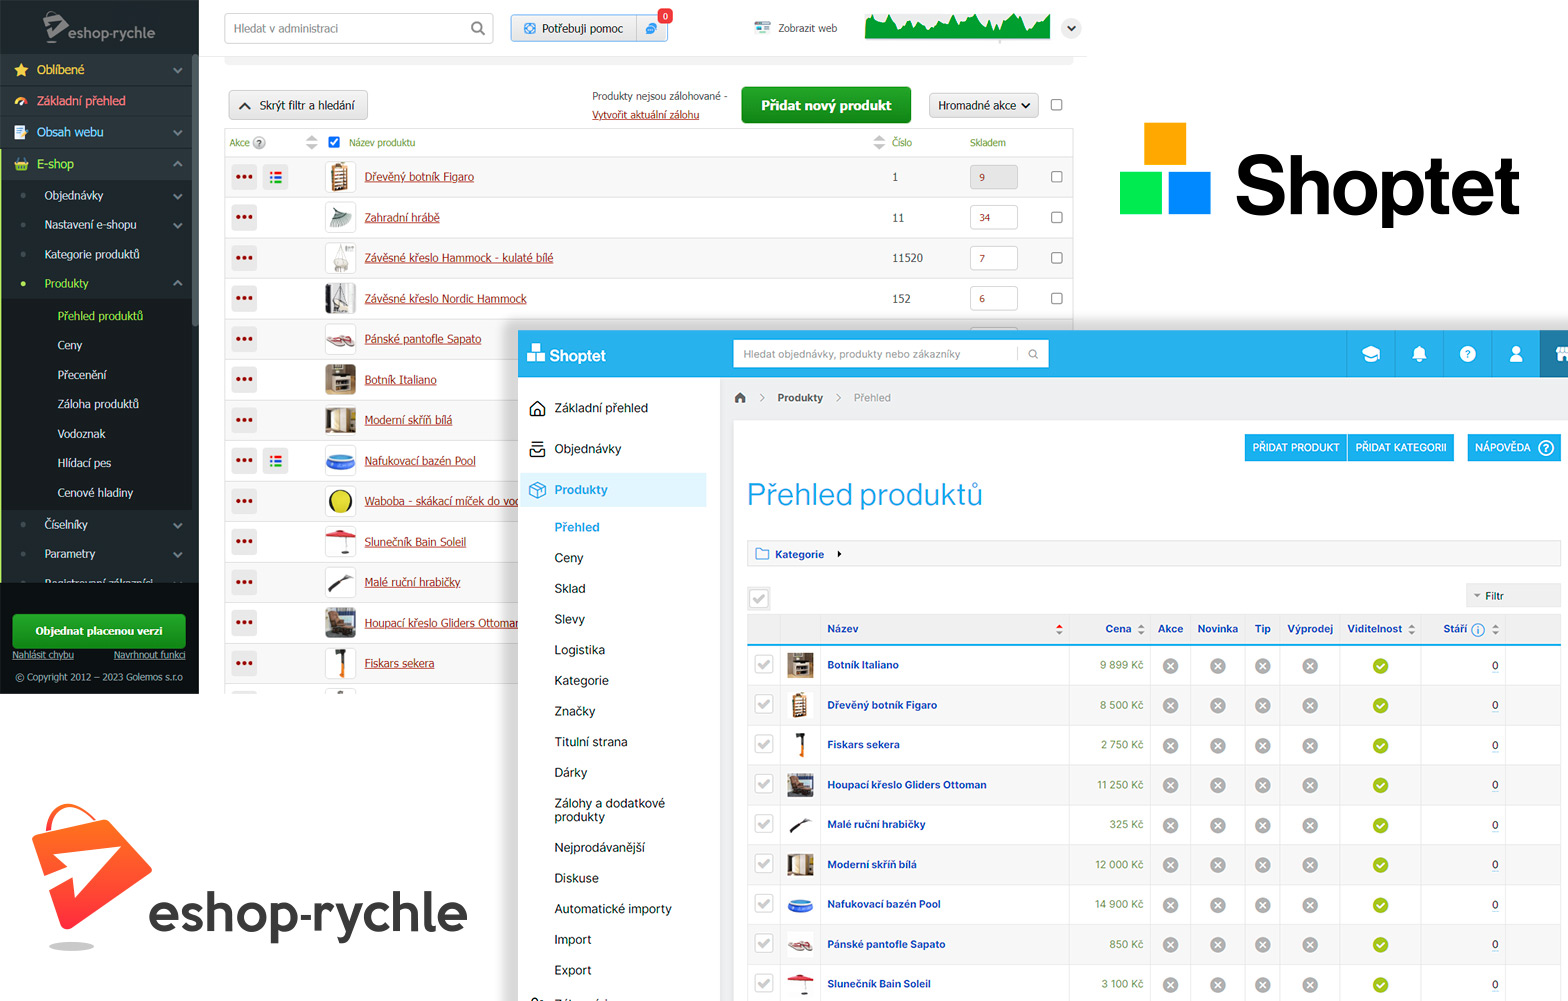Click the green traffic graph in header
This screenshot has width=1568, height=1001.
[957, 26]
